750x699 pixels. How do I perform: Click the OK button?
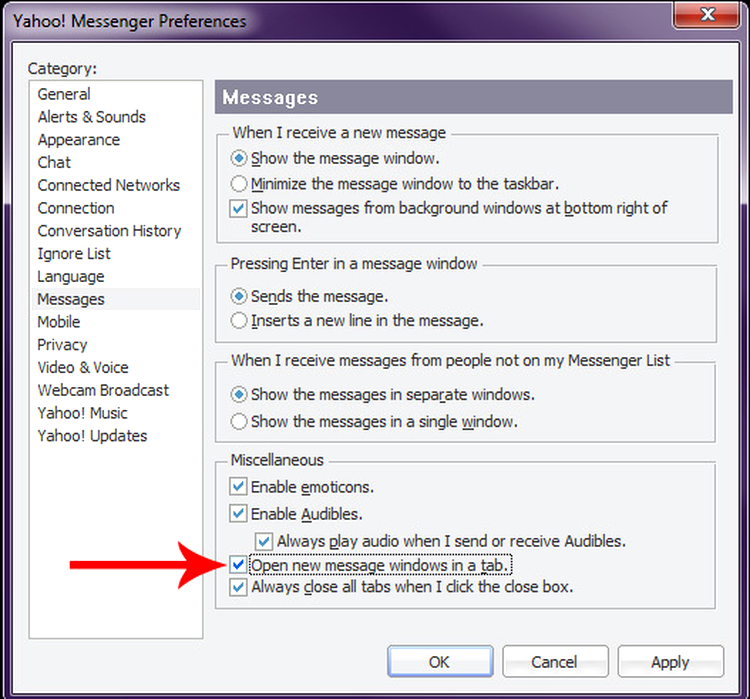pyautogui.click(x=440, y=662)
